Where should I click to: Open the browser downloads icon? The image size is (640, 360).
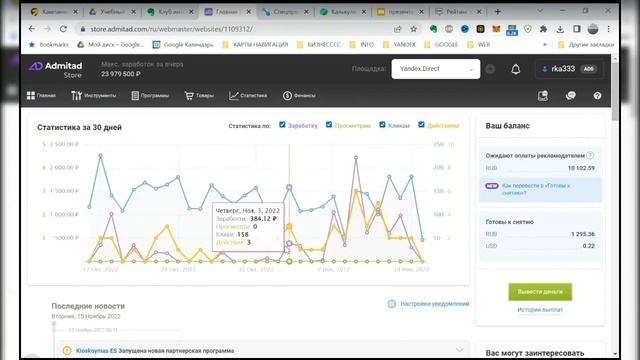(x=560, y=29)
